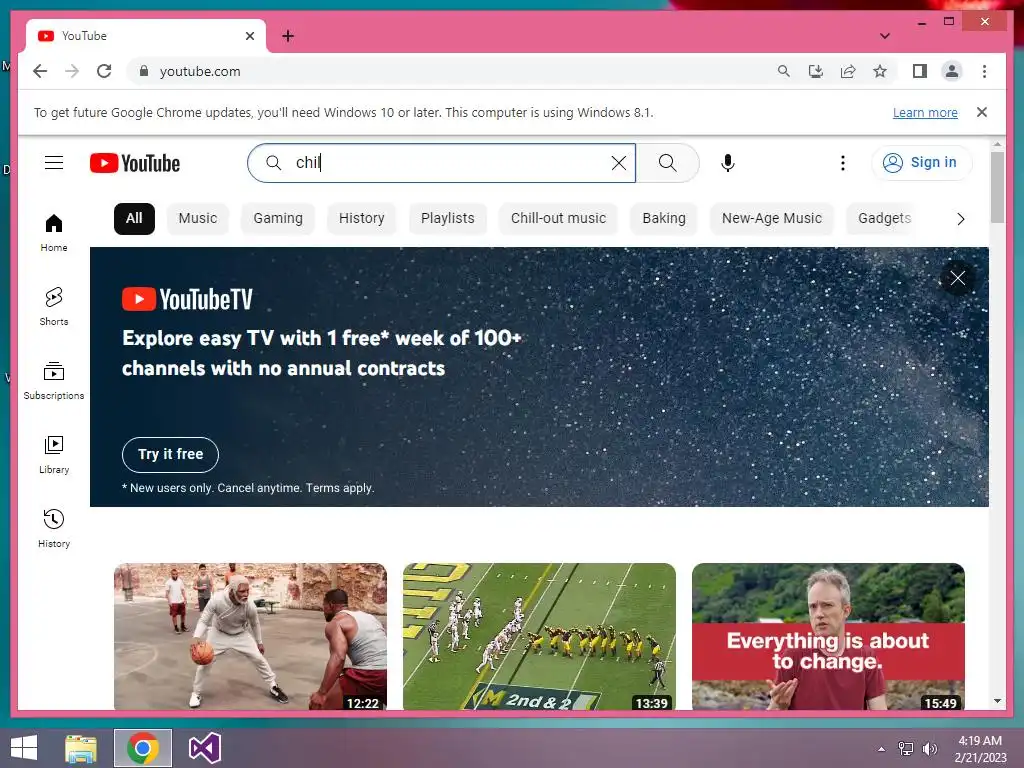Open Chrome profile avatar

(x=952, y=71)
